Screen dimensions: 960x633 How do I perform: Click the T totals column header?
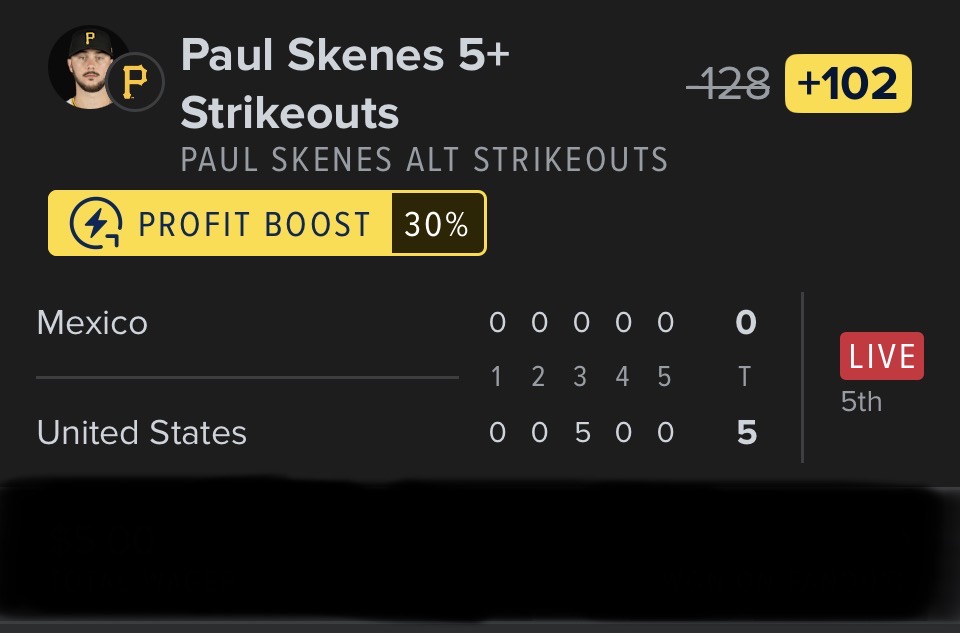[x=744, y=377]
